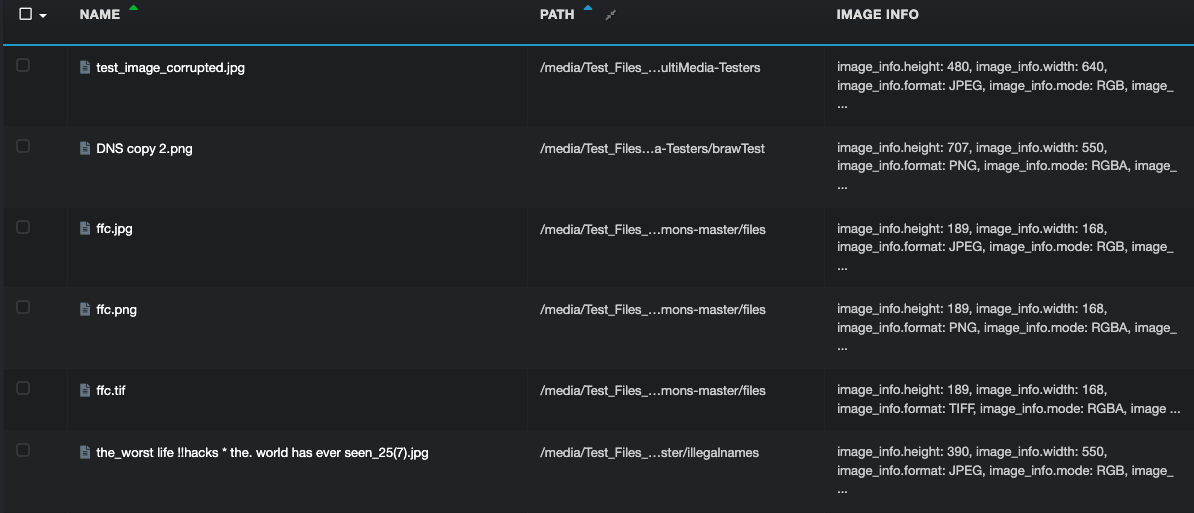The height and width of the screenshot is (513, 1194).
Task: Click the file icon next to ffc.jpg
Action: click(85, 228)
